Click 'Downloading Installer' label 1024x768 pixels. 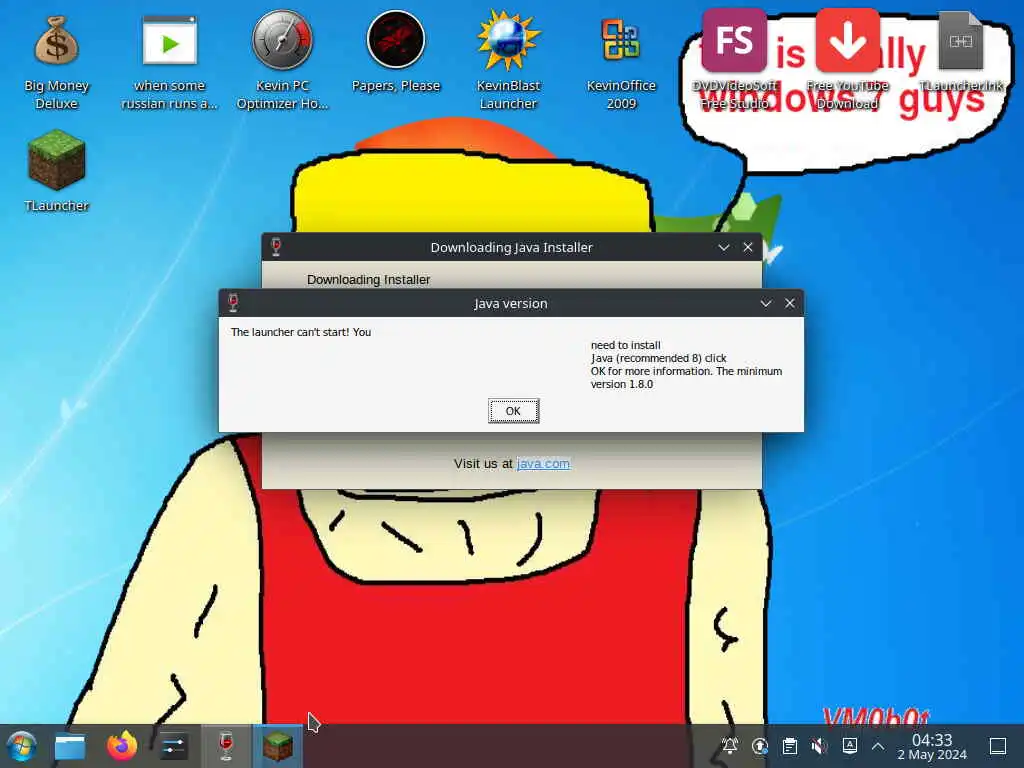coord(368,280)
